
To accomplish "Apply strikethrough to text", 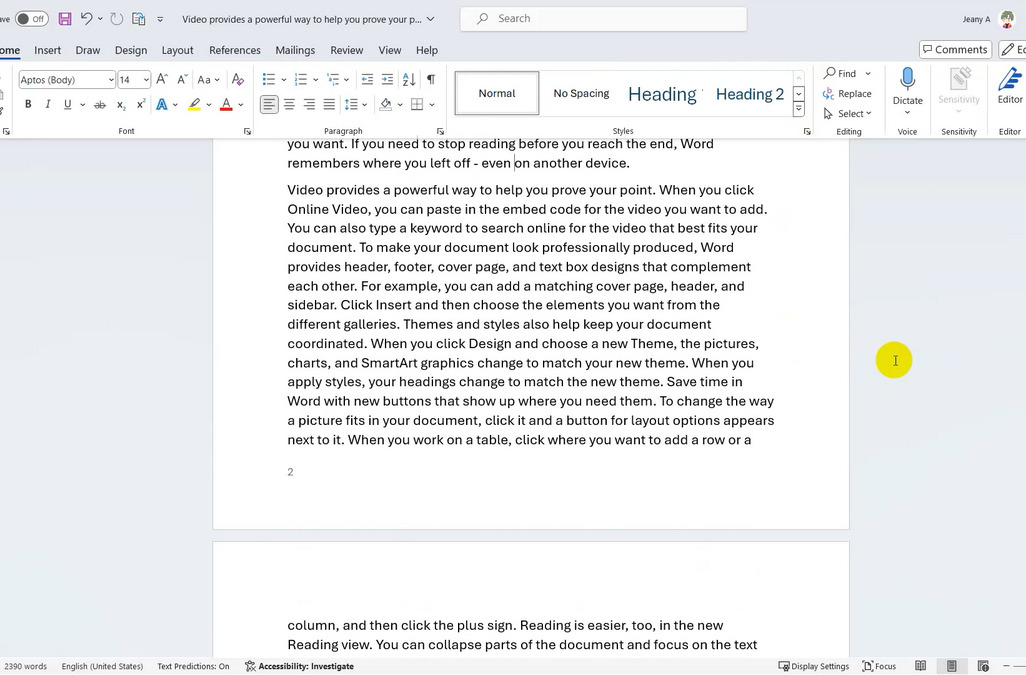I will [99, 105].
